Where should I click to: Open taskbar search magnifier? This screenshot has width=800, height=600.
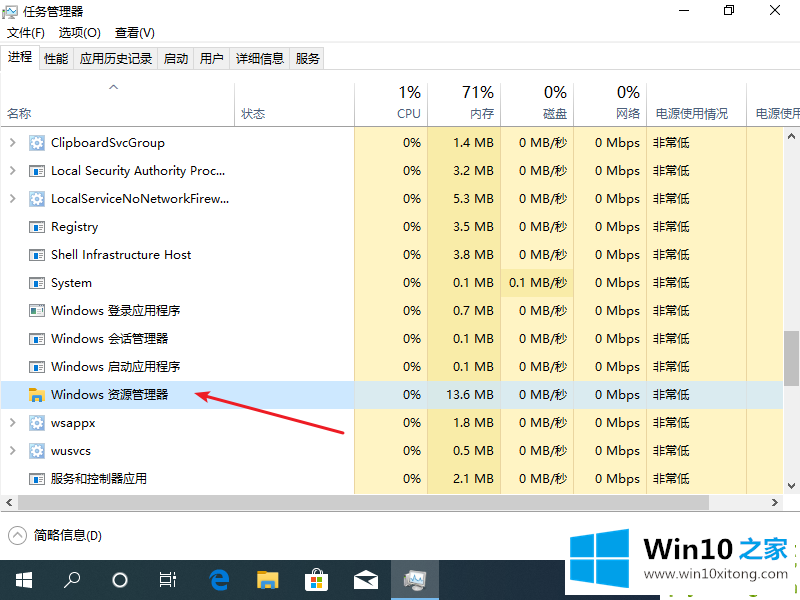pos(71,580)
